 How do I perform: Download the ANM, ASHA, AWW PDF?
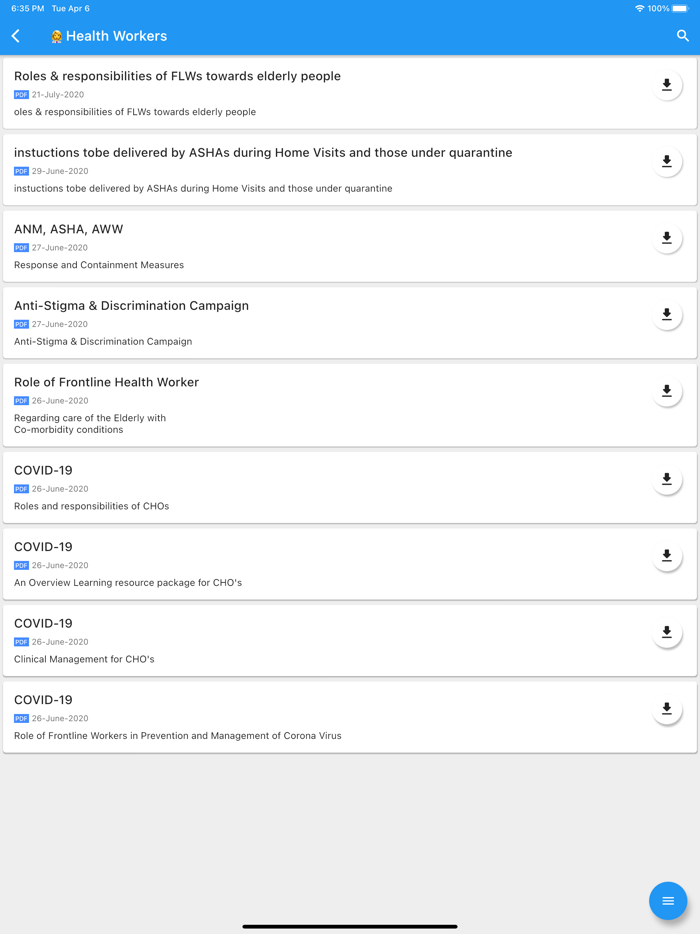pos(667,238)
